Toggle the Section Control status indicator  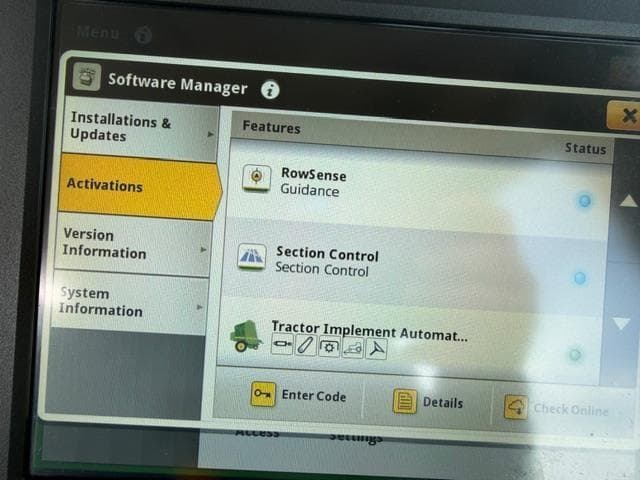[x=579, y=277]
